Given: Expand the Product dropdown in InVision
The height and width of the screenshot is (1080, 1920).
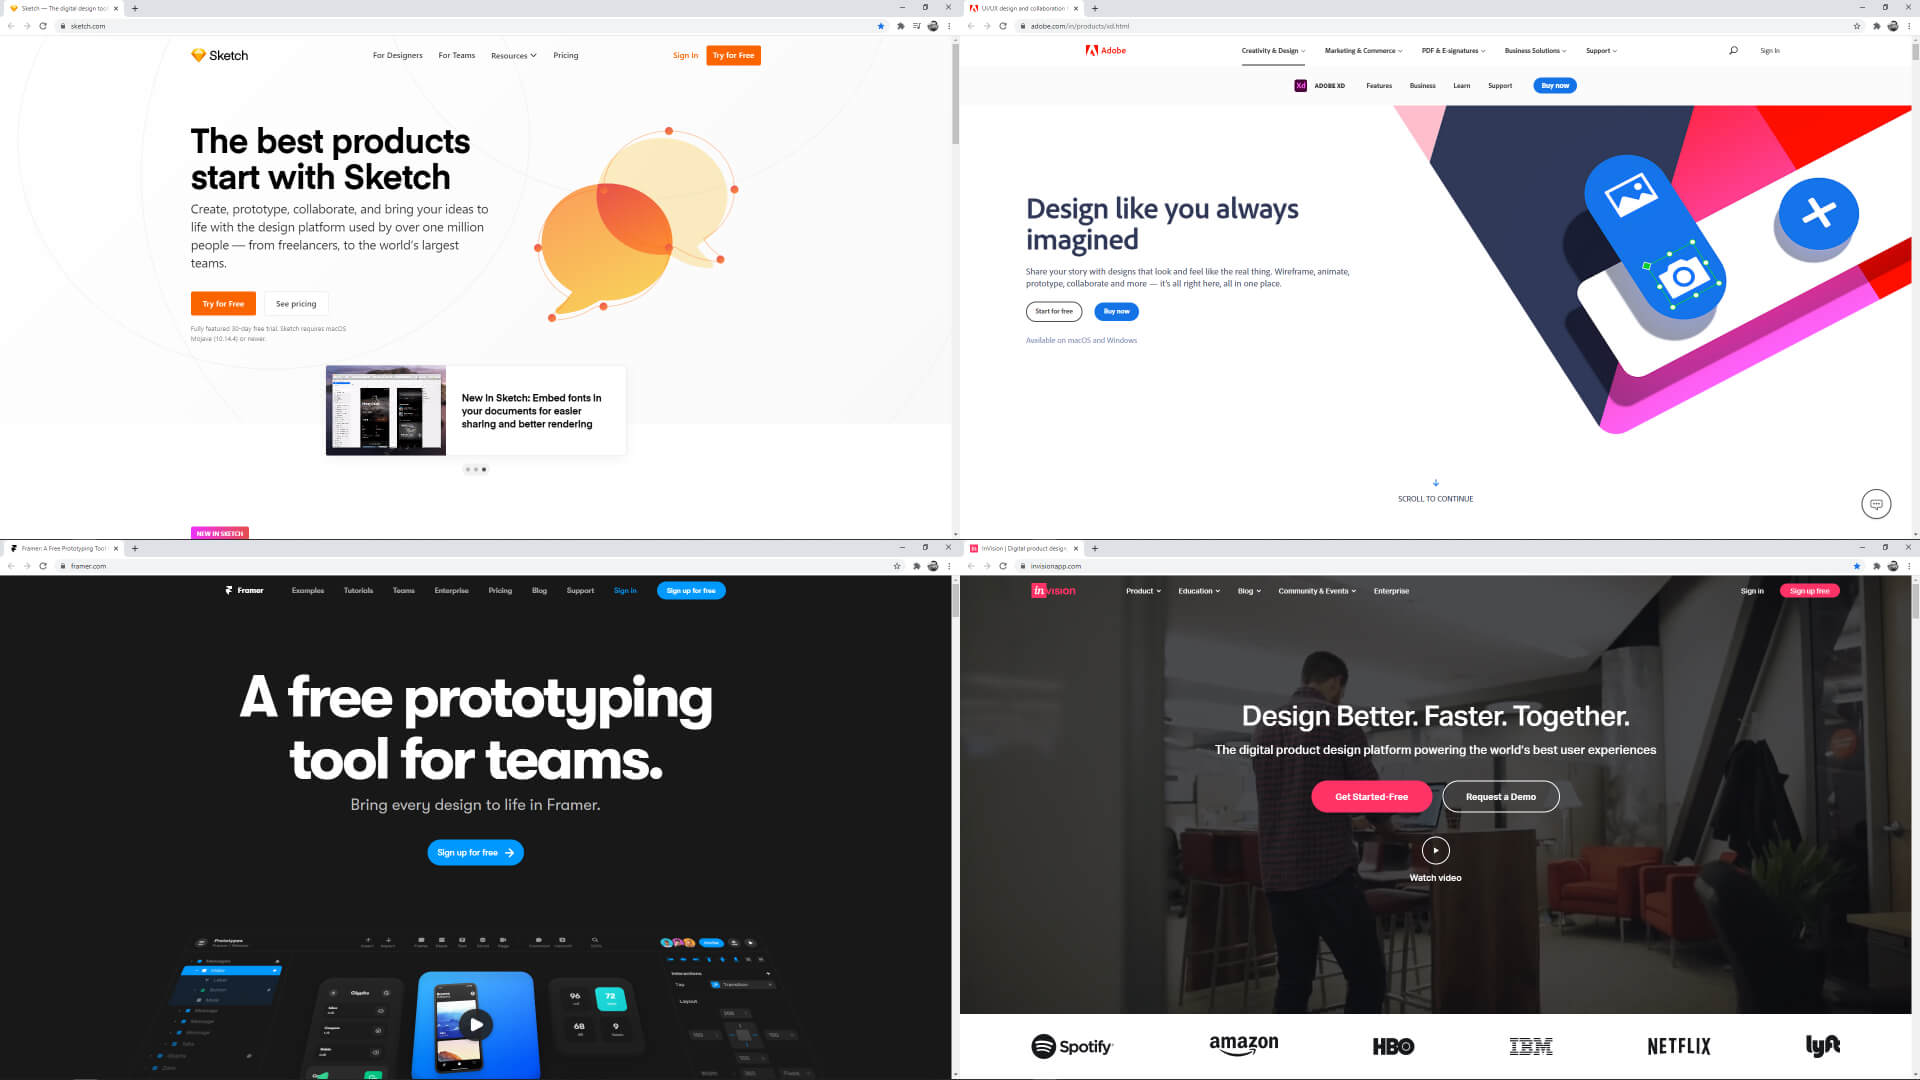Looking at the screenshot, I should [1142, 591].
